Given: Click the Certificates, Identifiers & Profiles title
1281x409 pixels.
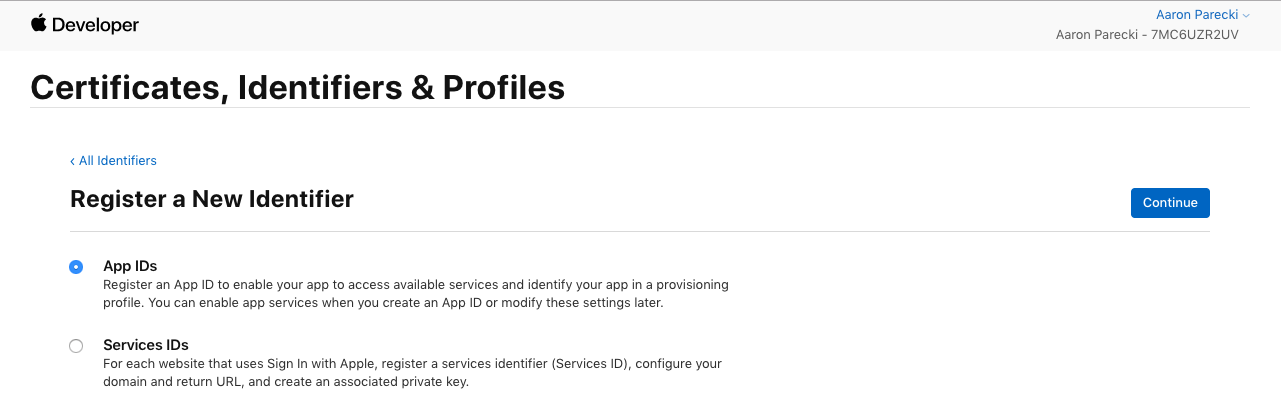Looking at the screenshot, I should click(x=297, y=87).
